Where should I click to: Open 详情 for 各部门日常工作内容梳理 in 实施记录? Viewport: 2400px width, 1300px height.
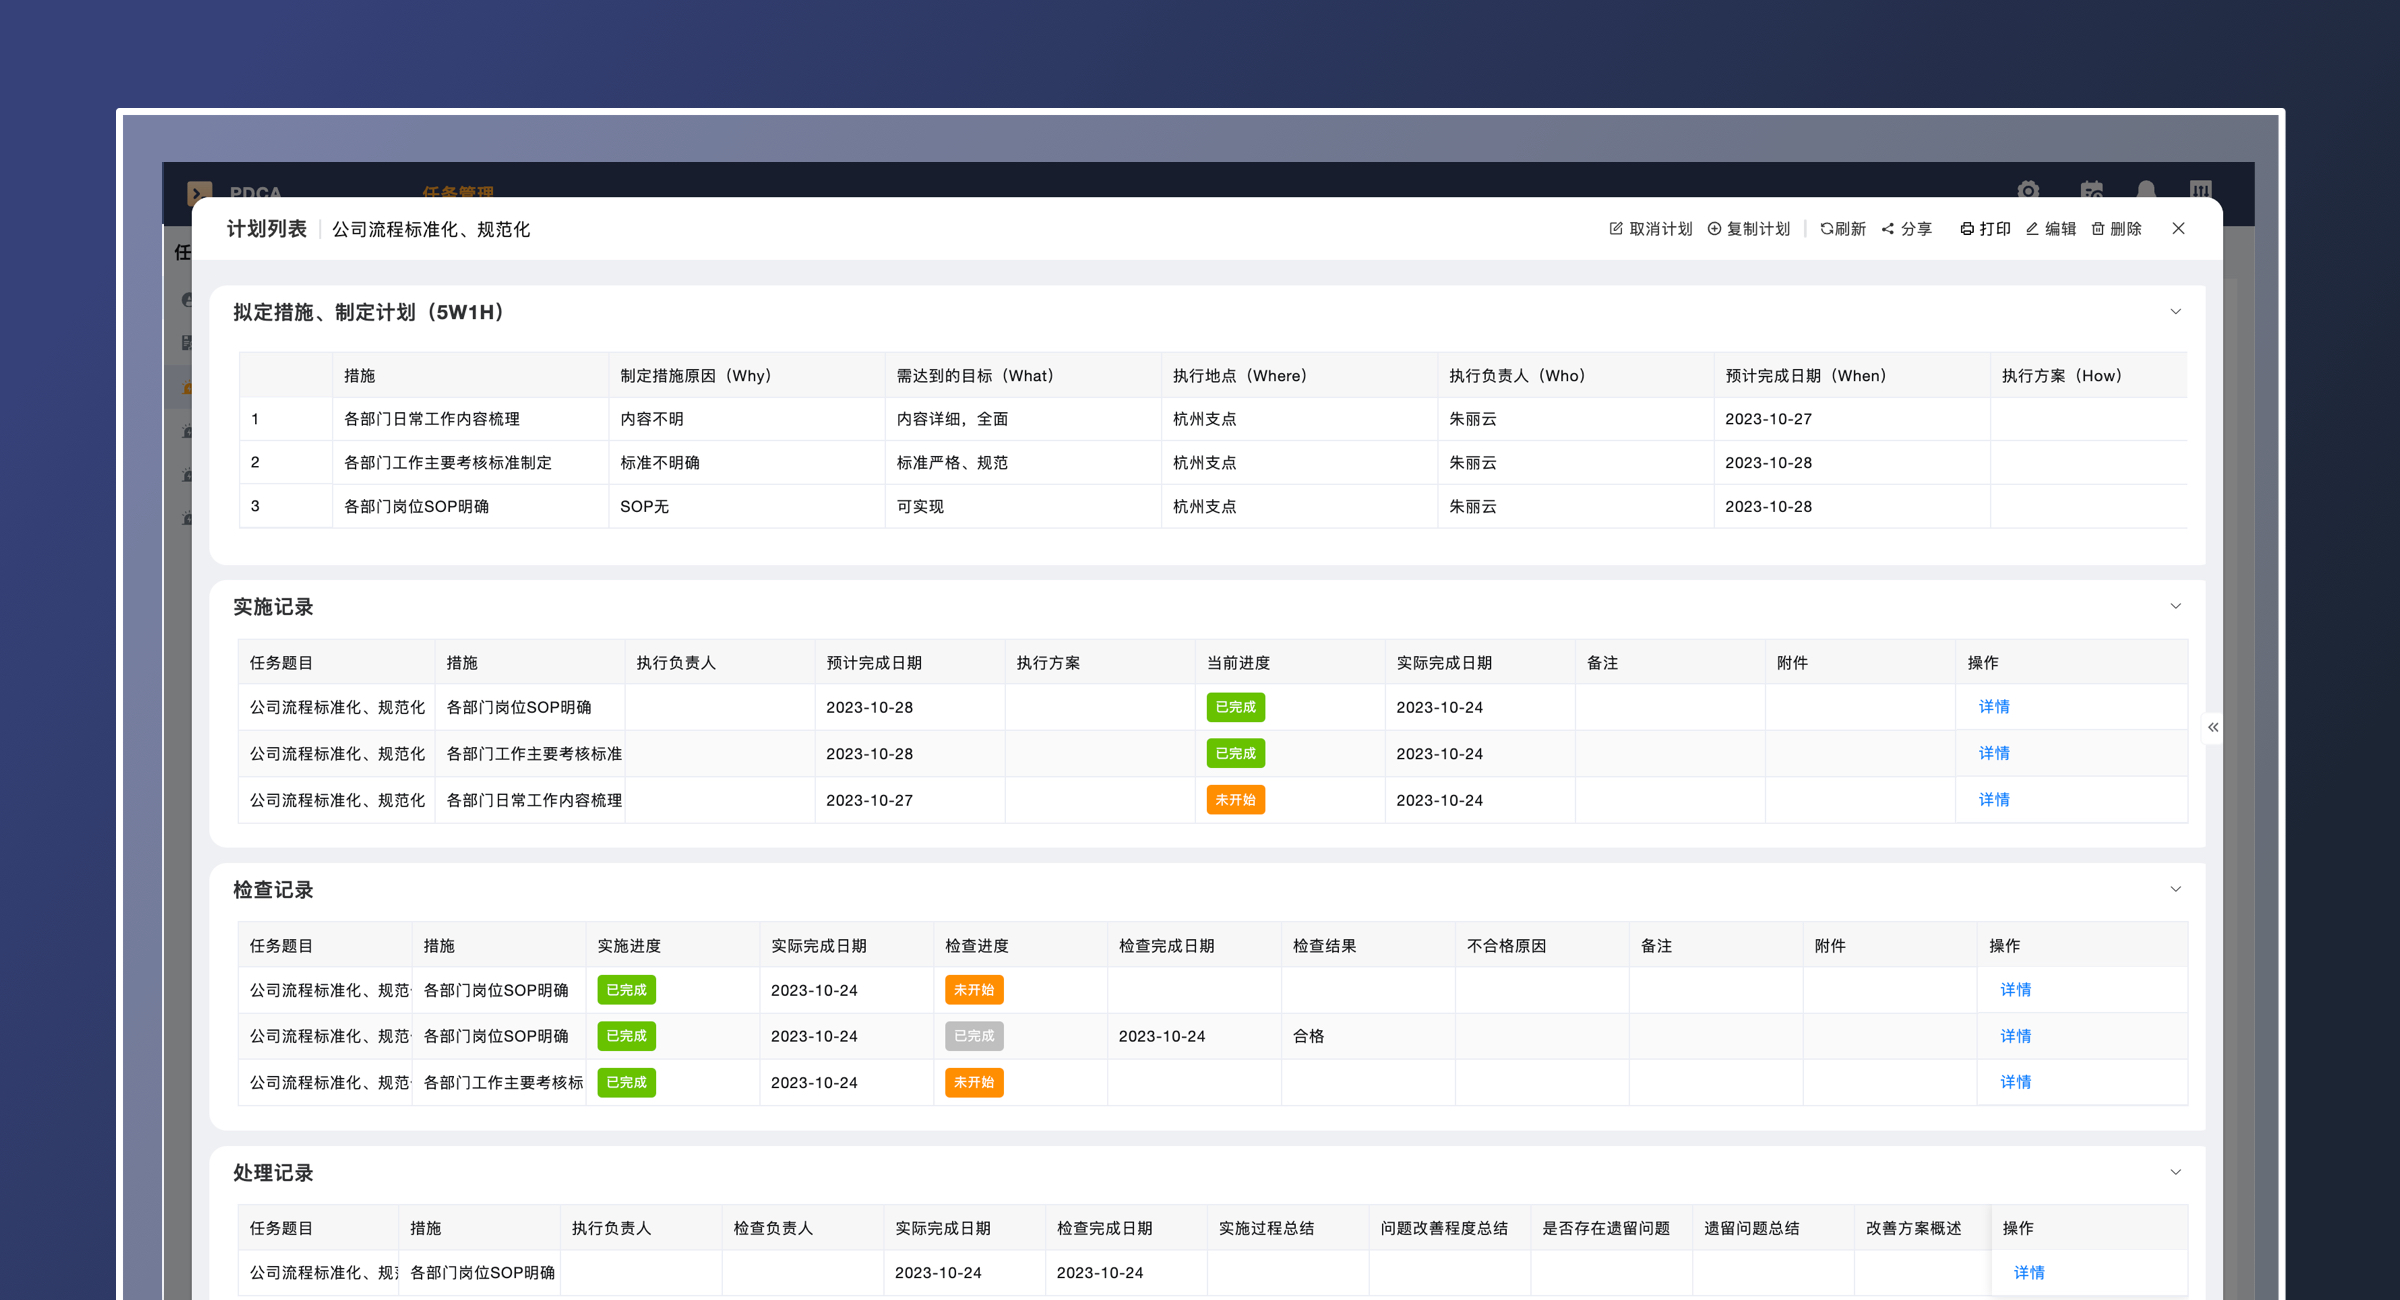pyautogui.click(x=1993, y=800)
